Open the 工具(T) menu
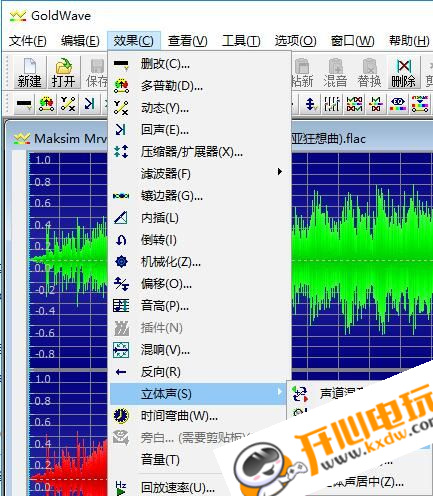This screenshot has width=433, height=496. coord(241,41)
